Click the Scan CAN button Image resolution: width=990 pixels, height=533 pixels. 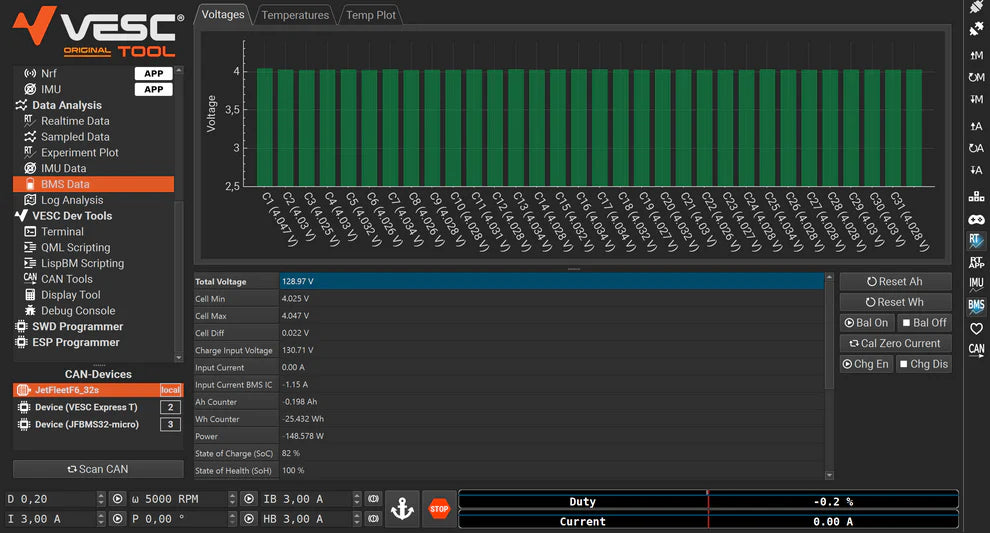click(98, 469)
